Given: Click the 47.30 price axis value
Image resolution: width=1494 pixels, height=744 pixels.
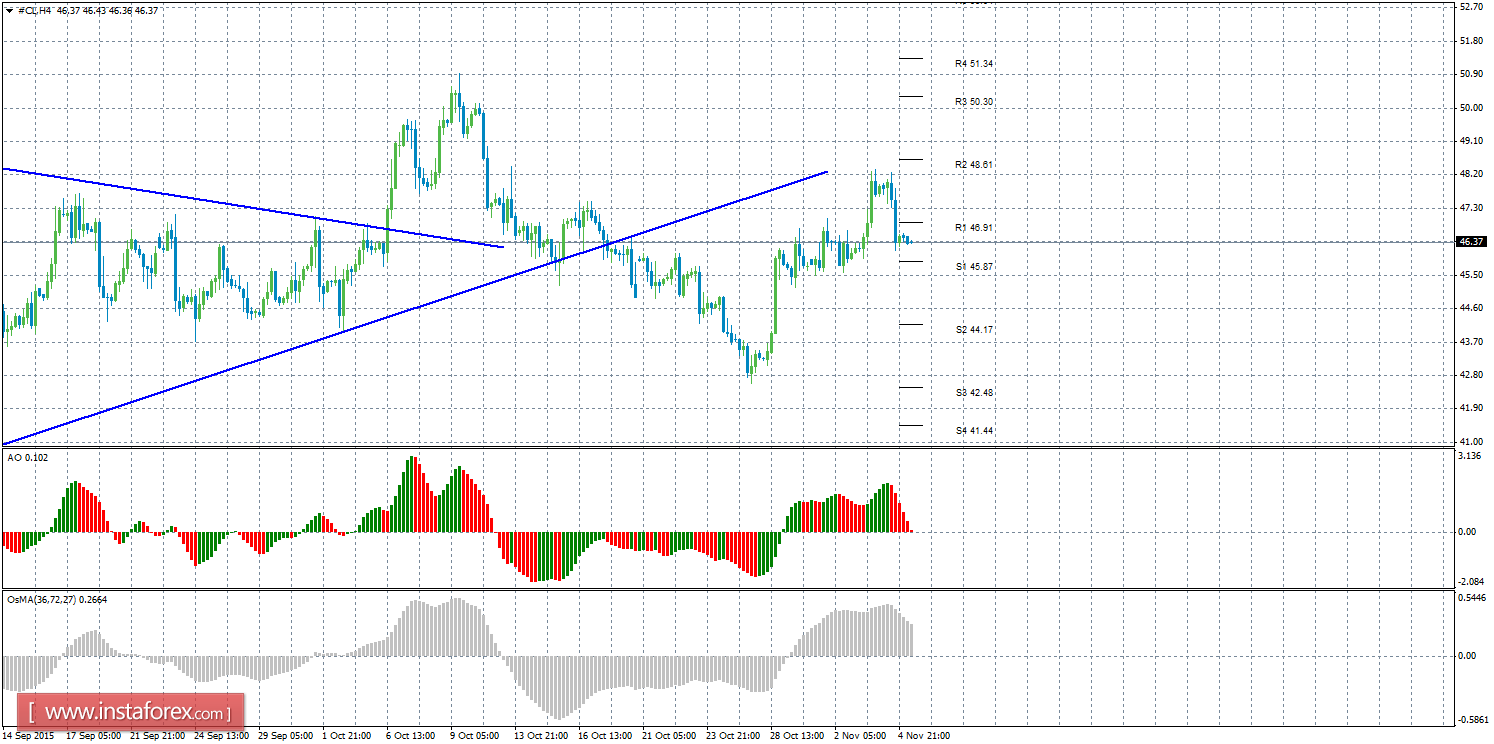Looking at the screenshot, I should click(1470, 208).
